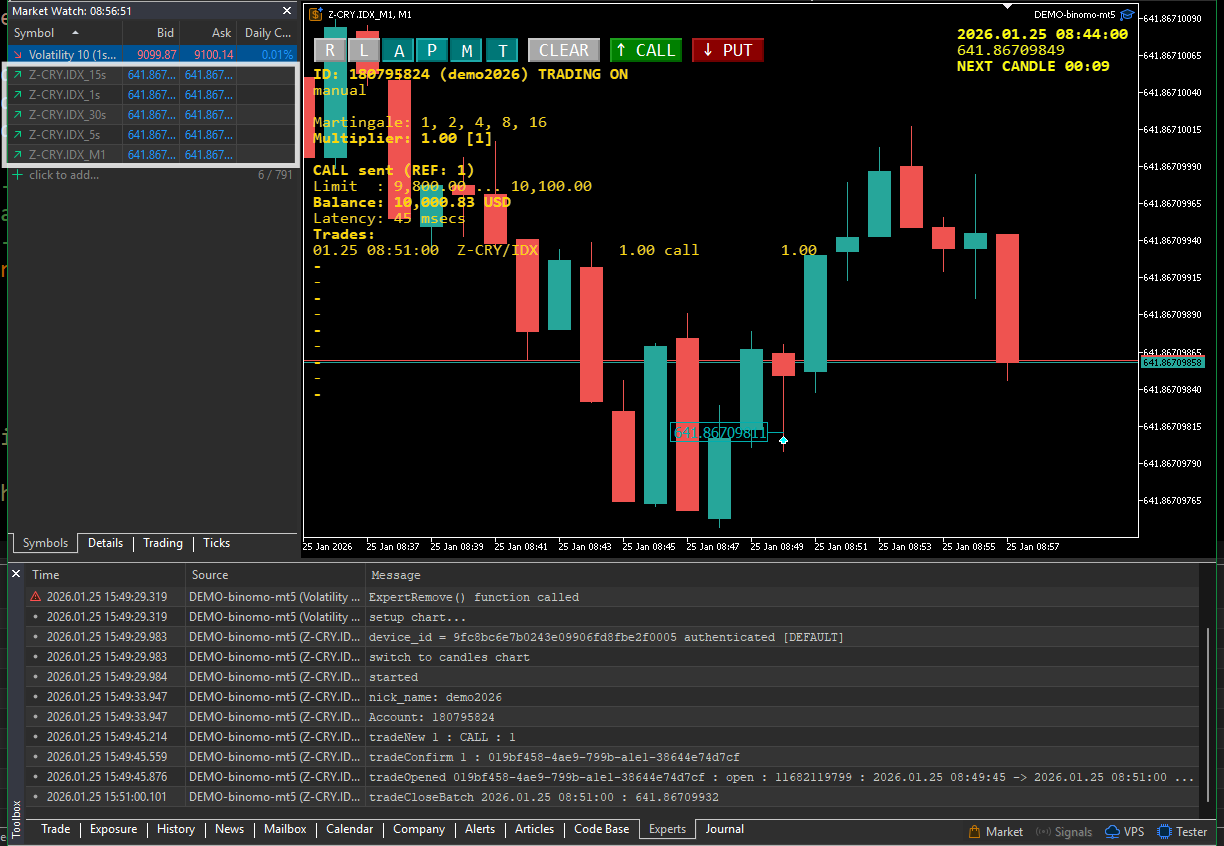Open the Calendar tab in the Toolbox
This screenshot has height=846, width=1224.
point(350,829)
